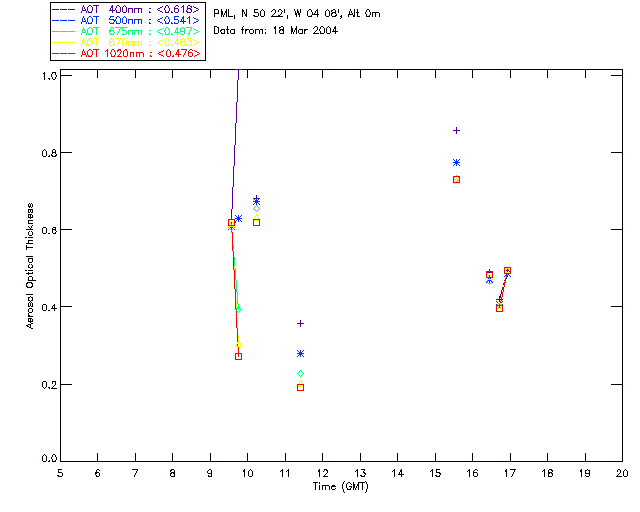Viewport: 640px width, 512px height.
Task: Click the red square marker at 0.73 thickness
Action: pos(457,180)
